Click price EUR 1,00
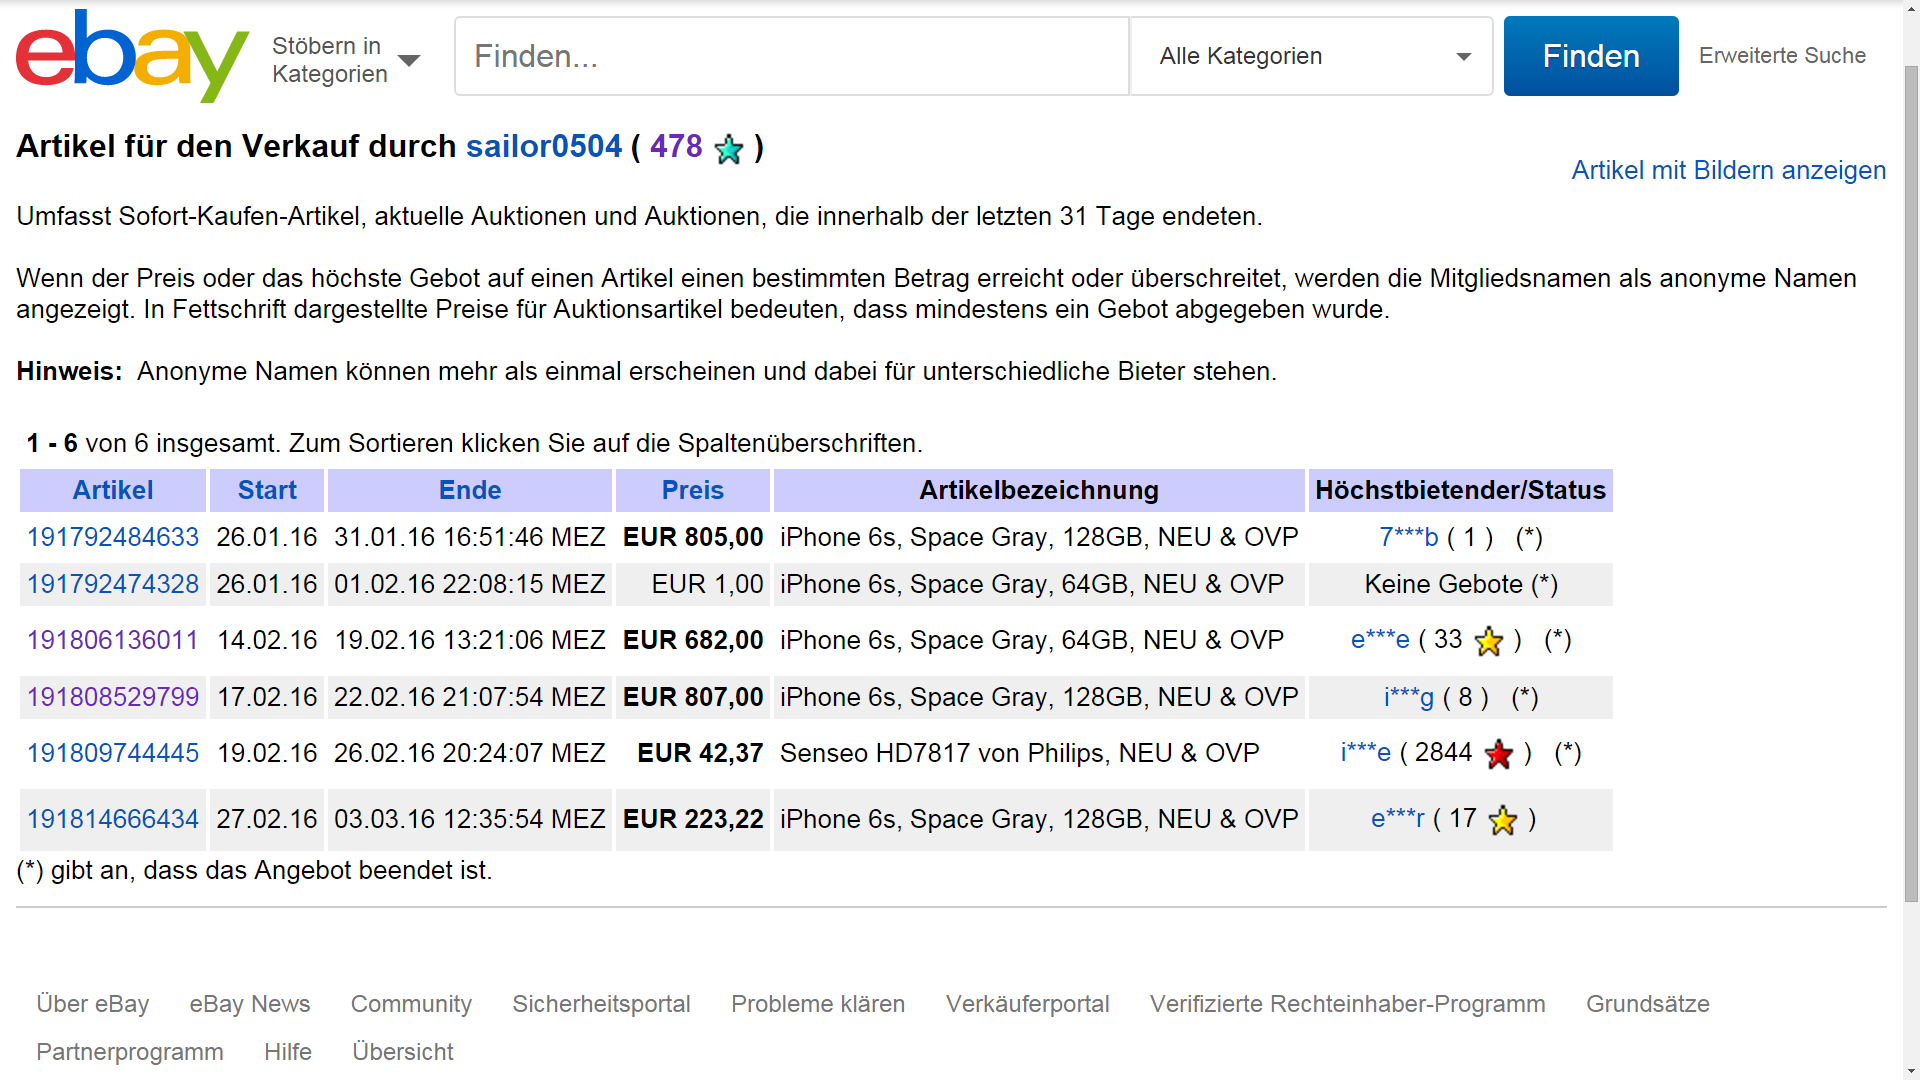This screenshot has height=1080, width=1920. point(707,584)
